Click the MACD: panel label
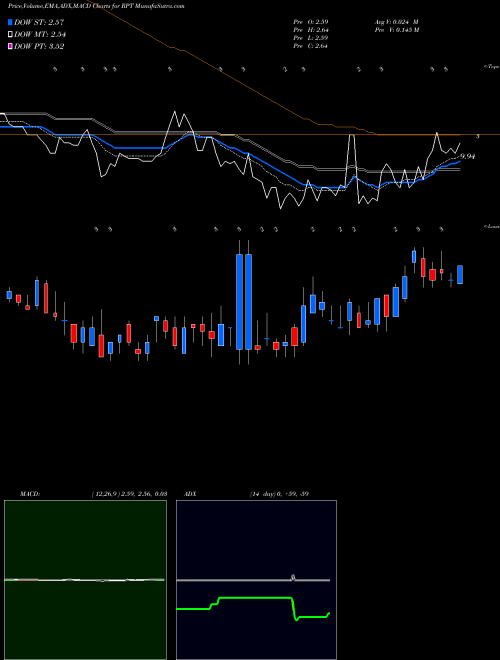 coord(30,494)
